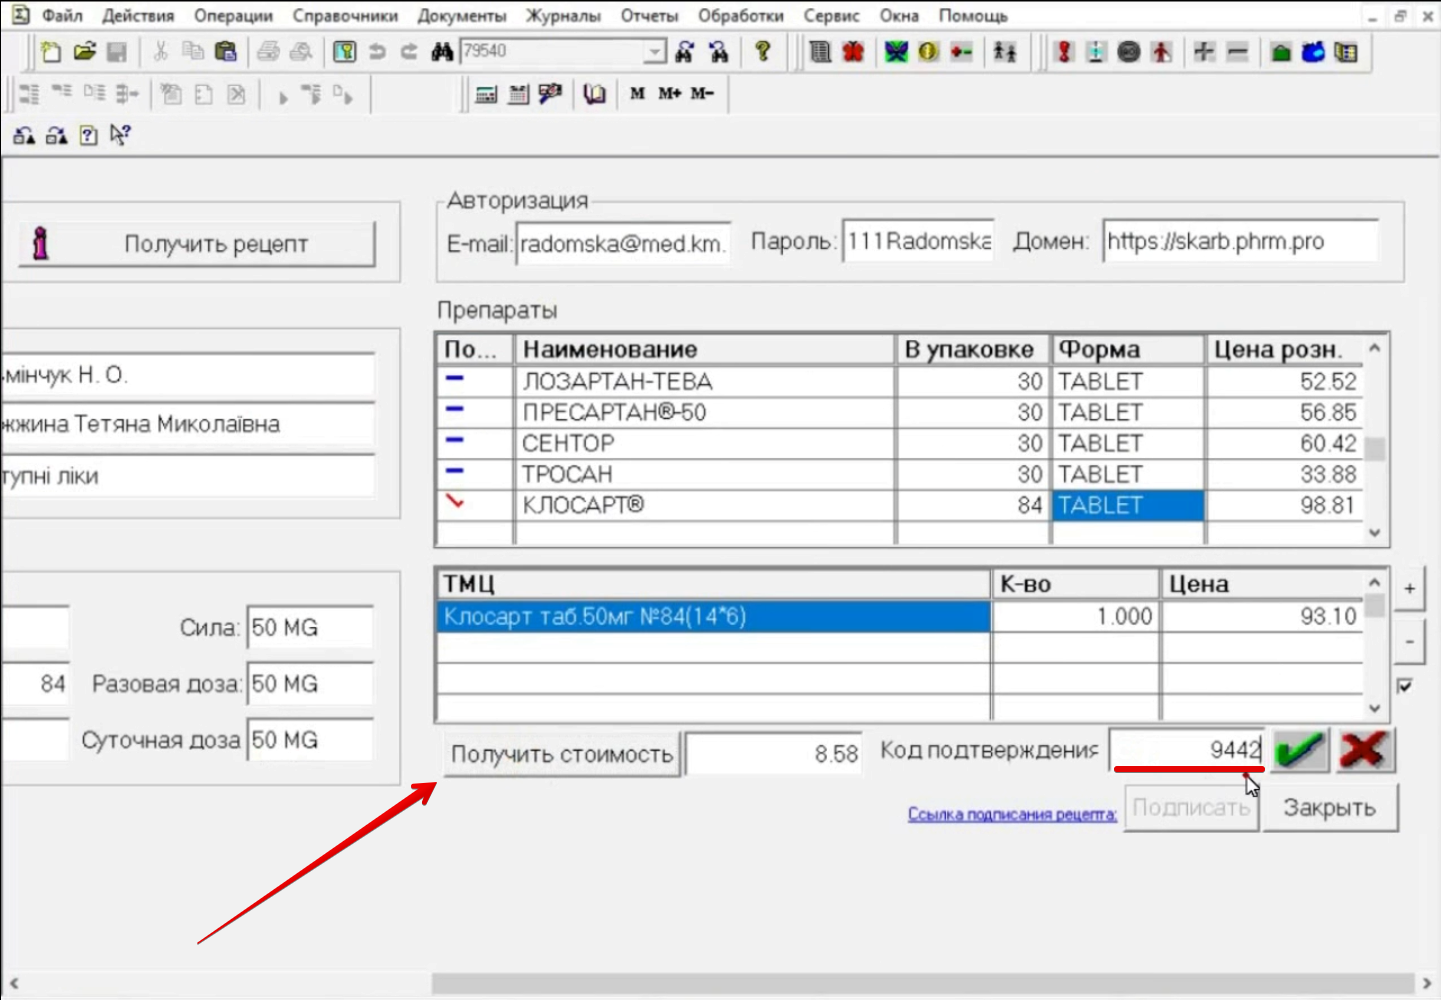The height and width of the screenshot is (1000, 1441).
Task: Click the Домен input field
Action: 1241,241
